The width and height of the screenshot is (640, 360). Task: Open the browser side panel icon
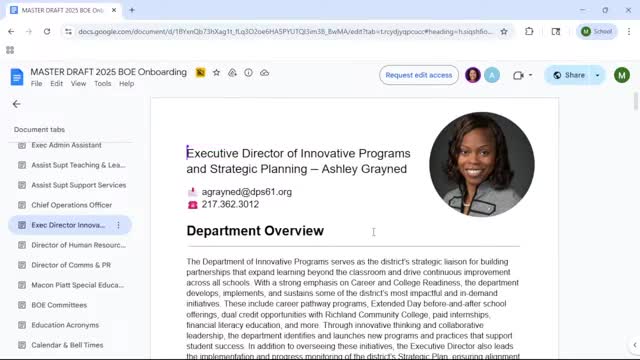(556, 31)
